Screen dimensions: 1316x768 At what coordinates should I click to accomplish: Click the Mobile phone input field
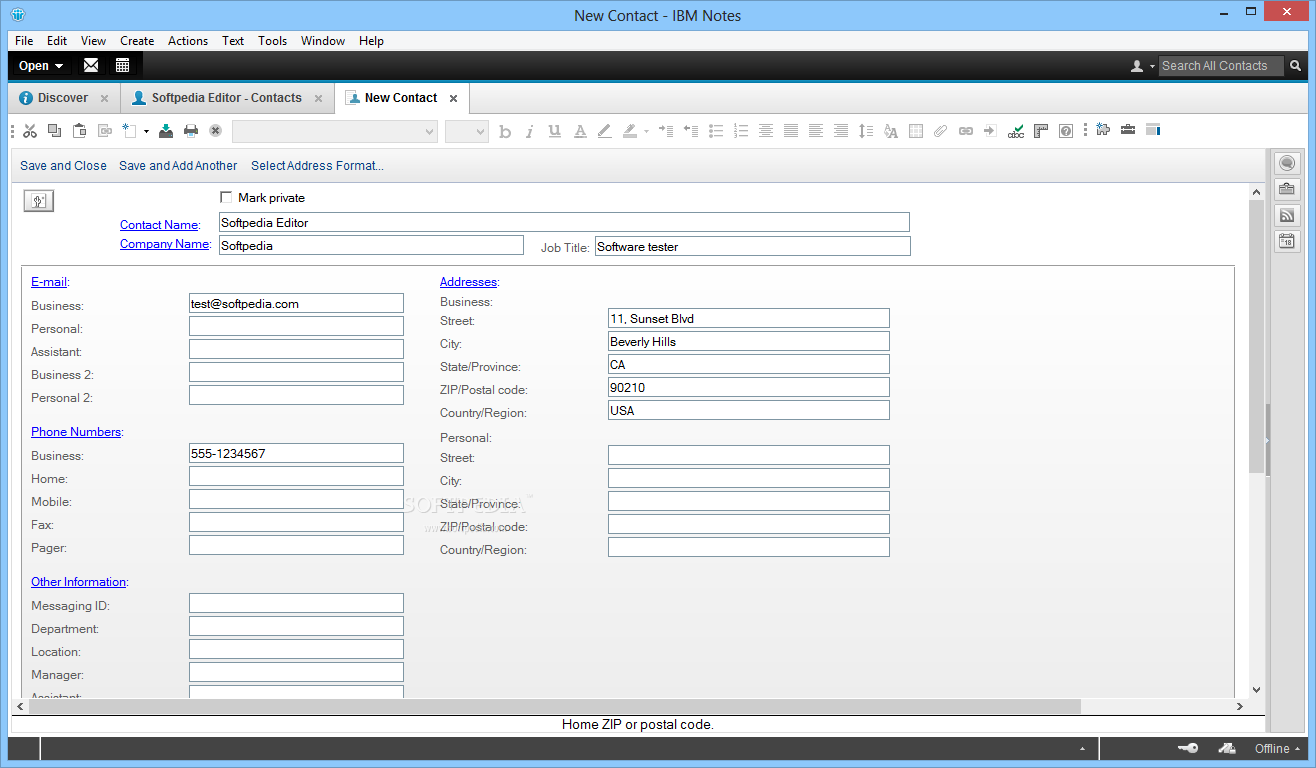tap(296, 499)
